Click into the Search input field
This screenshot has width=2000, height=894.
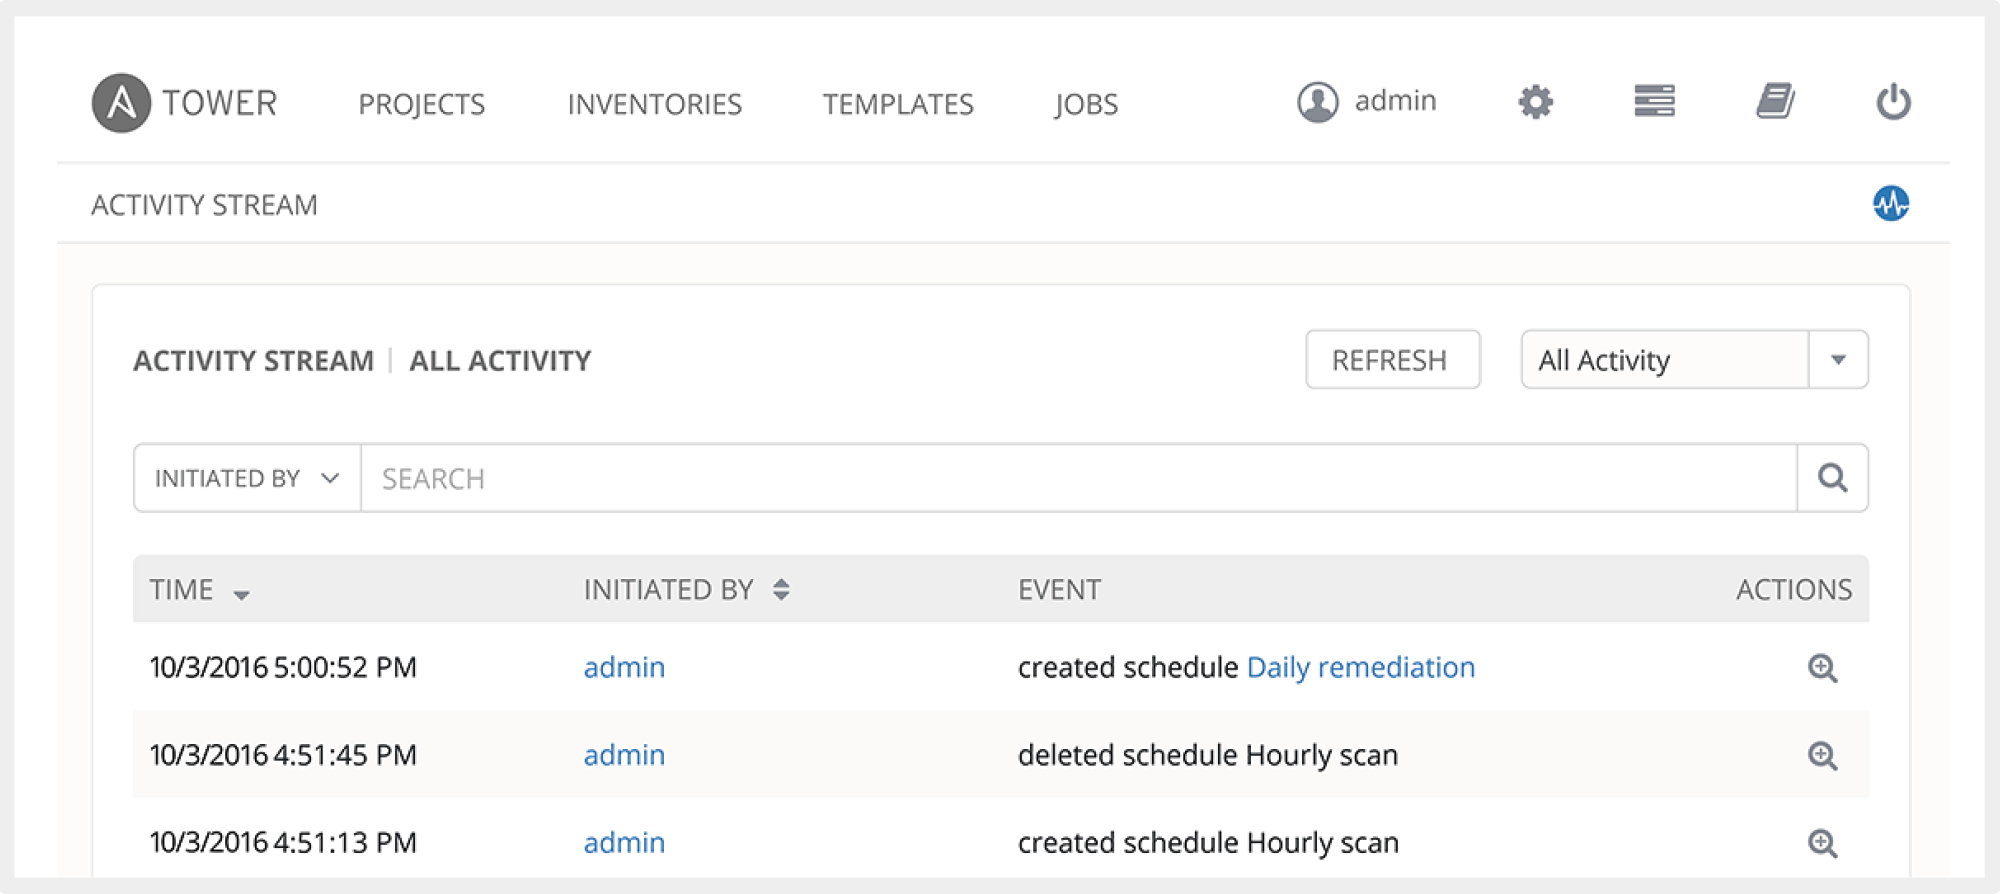pyautogui.click(x=1078, y=479)
